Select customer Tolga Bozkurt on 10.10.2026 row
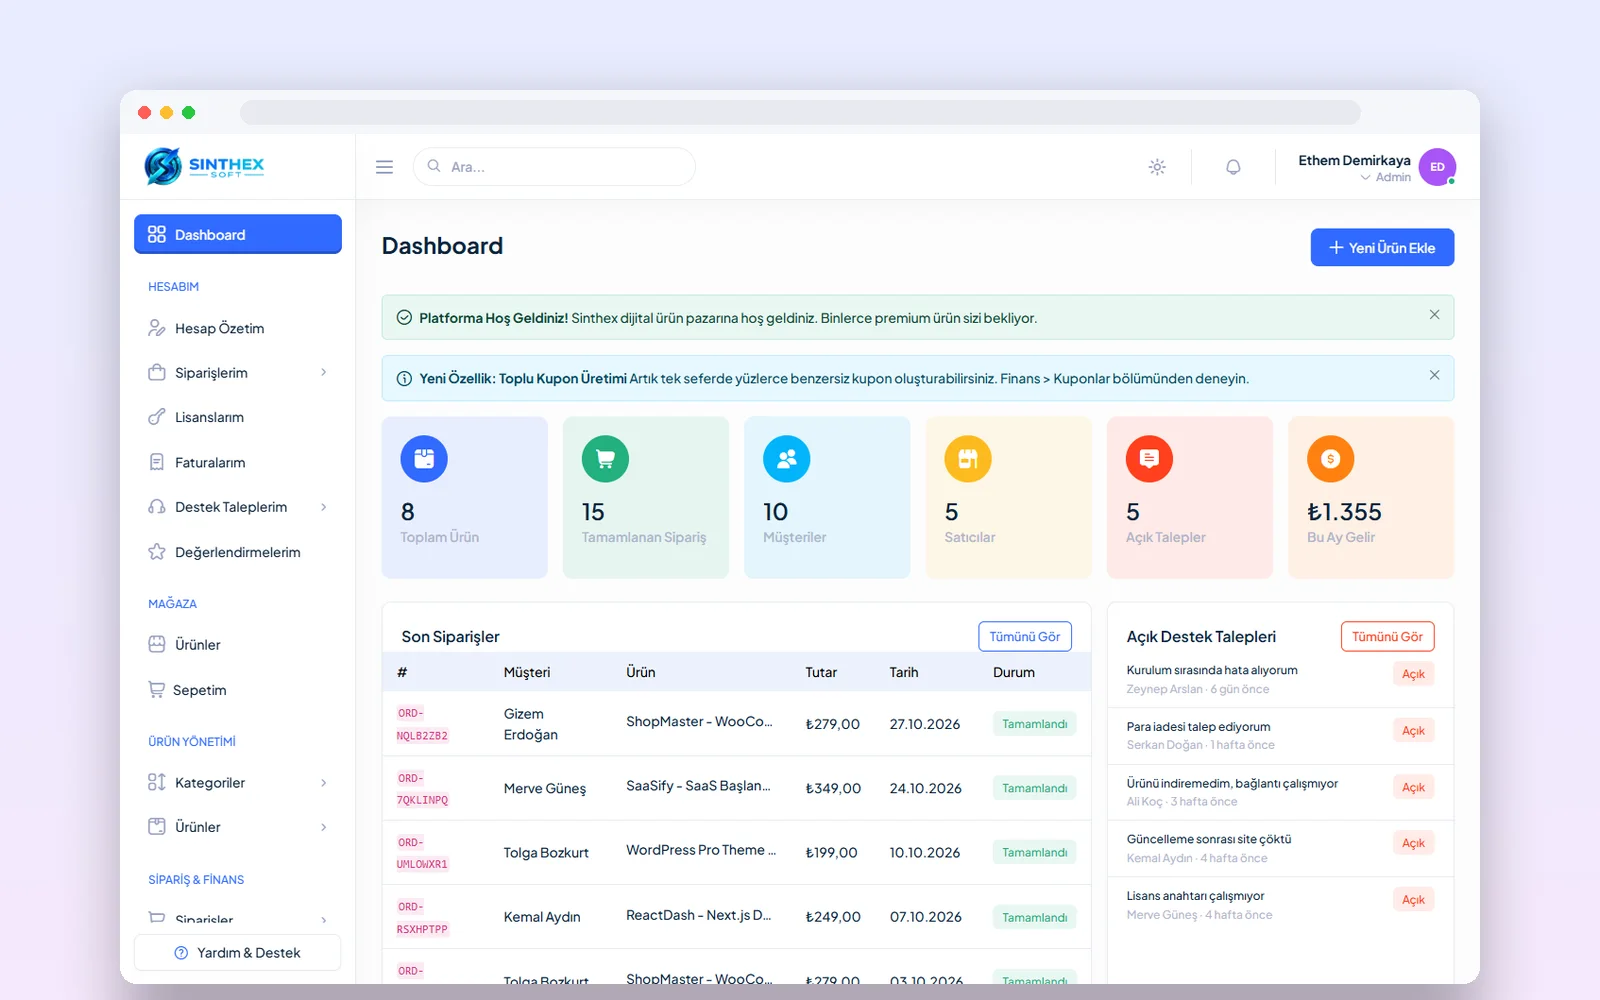The width and height of the screenshot is (1600, 1000). click(x=546, y=853)
